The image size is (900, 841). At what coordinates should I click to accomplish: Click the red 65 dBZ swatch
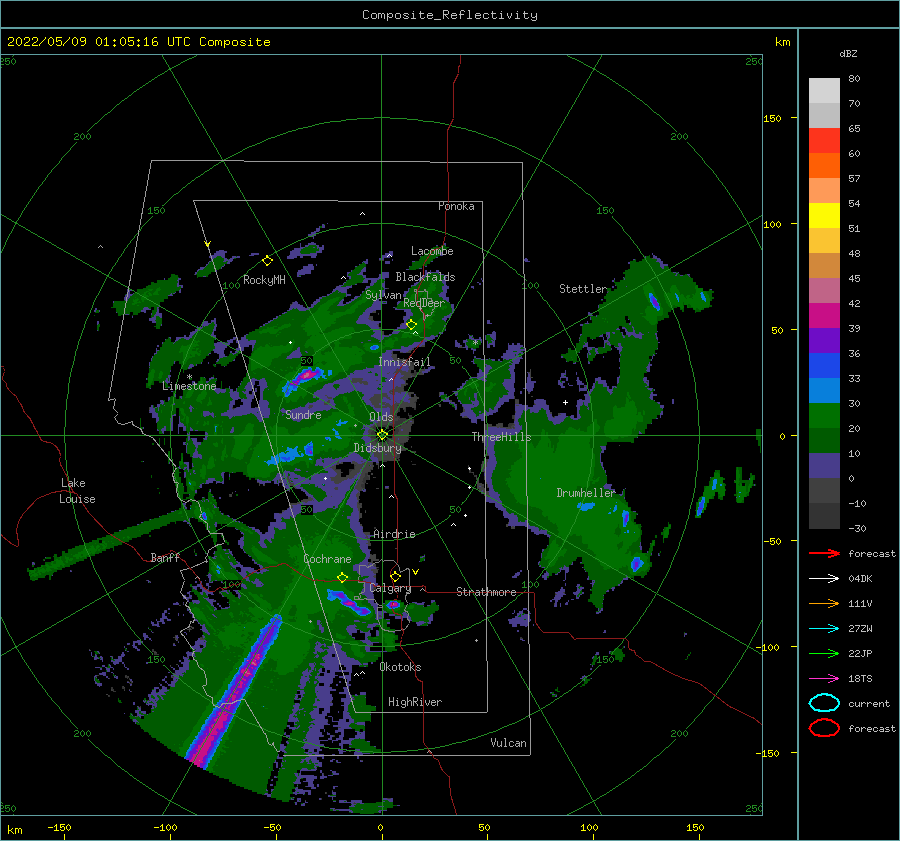[x=824, y=140]
